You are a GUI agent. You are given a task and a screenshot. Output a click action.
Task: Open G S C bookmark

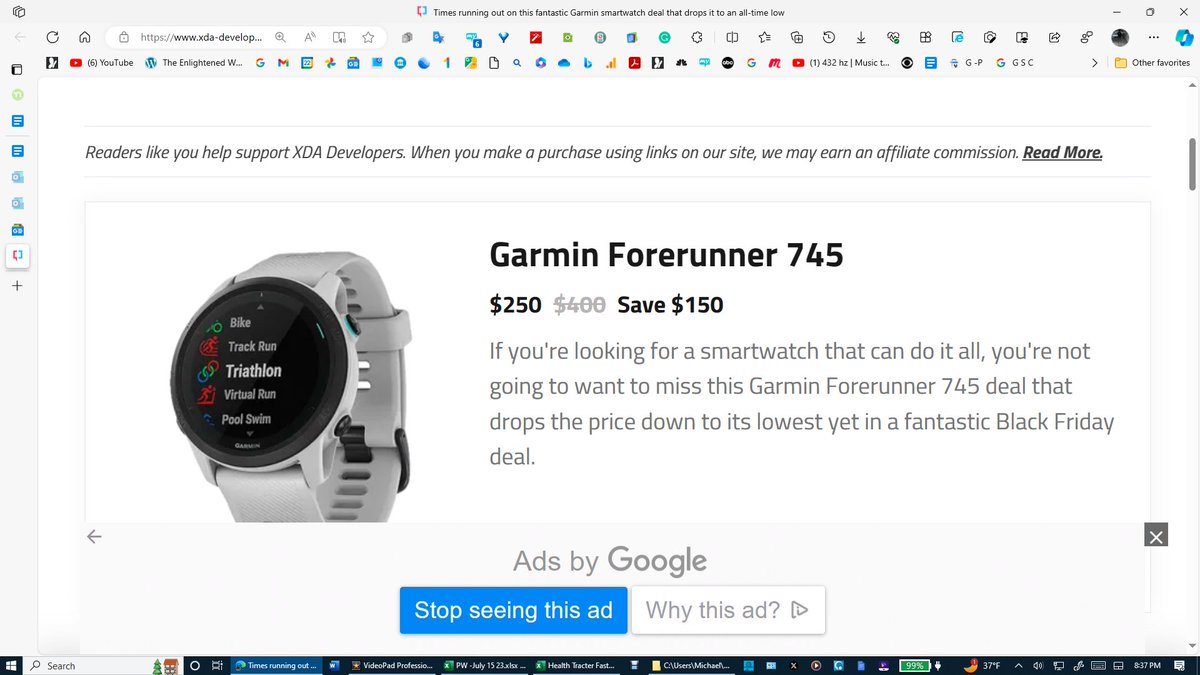(x=1014, y=63)
